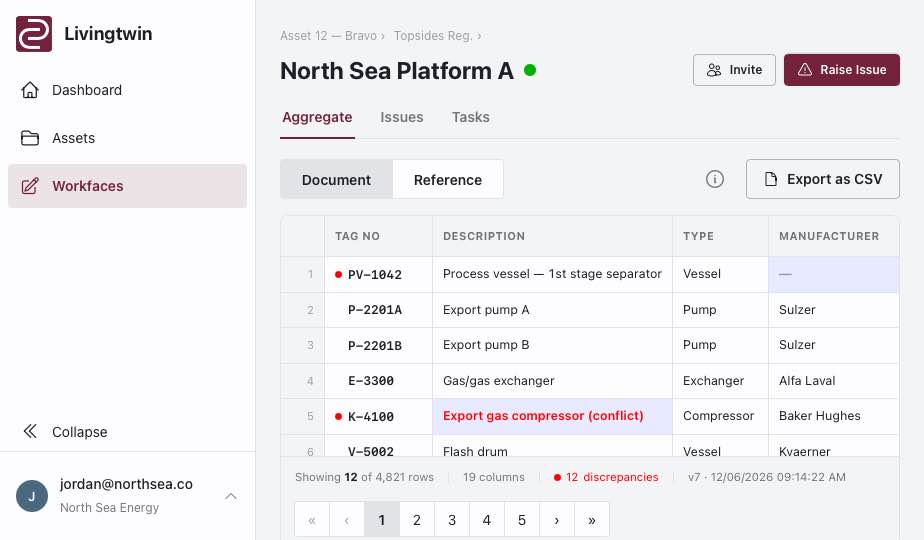Click the Invite button

(734, 70)
